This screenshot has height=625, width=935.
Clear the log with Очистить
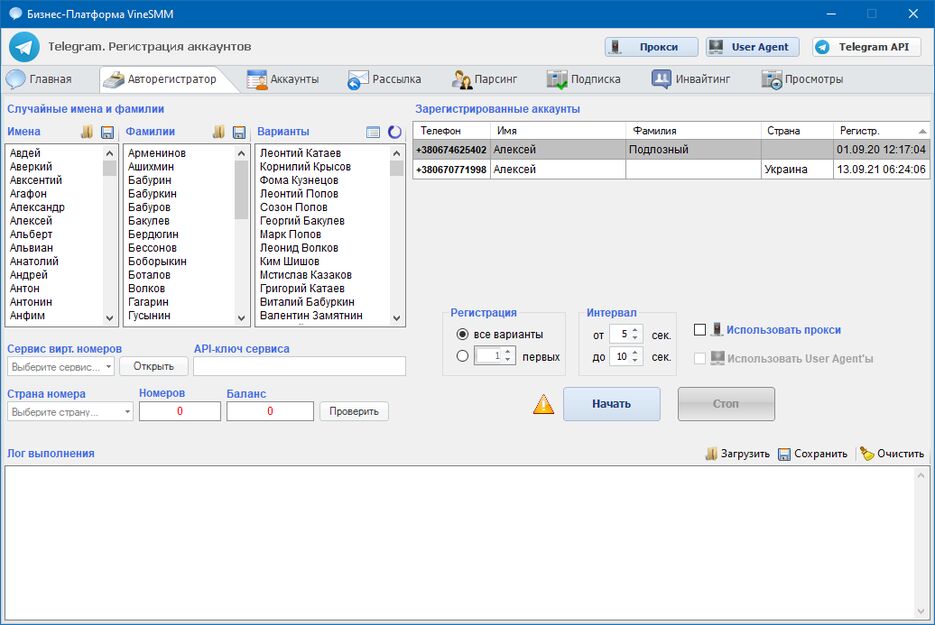click(892, 454)
